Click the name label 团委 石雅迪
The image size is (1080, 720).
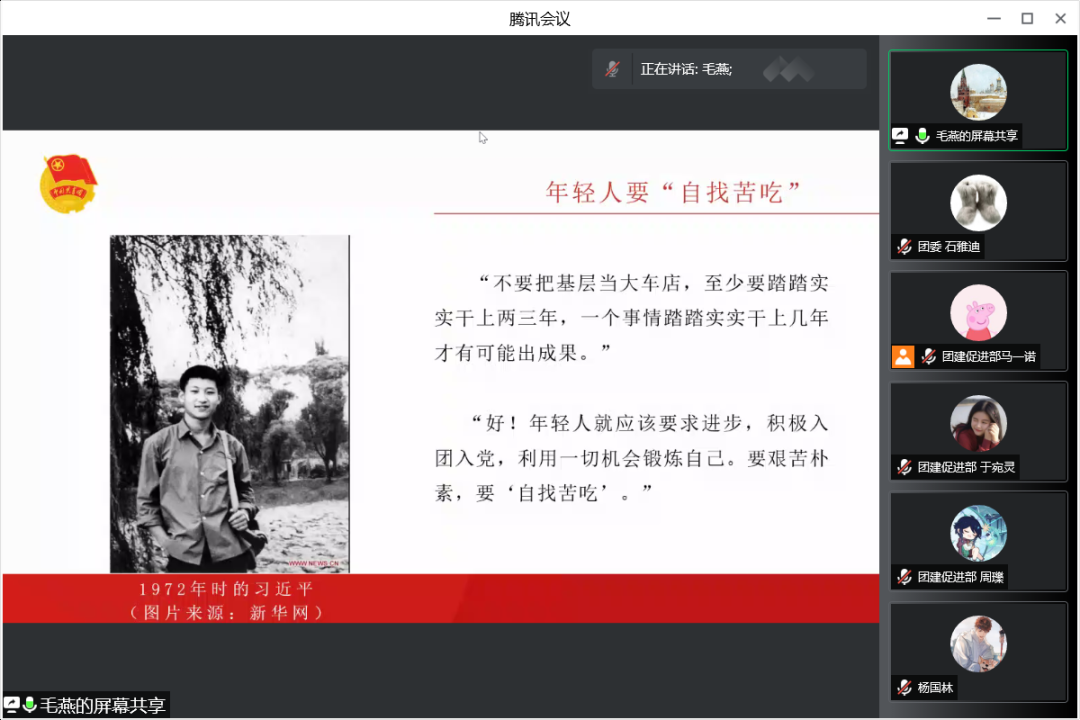click(x=948, y=247)
